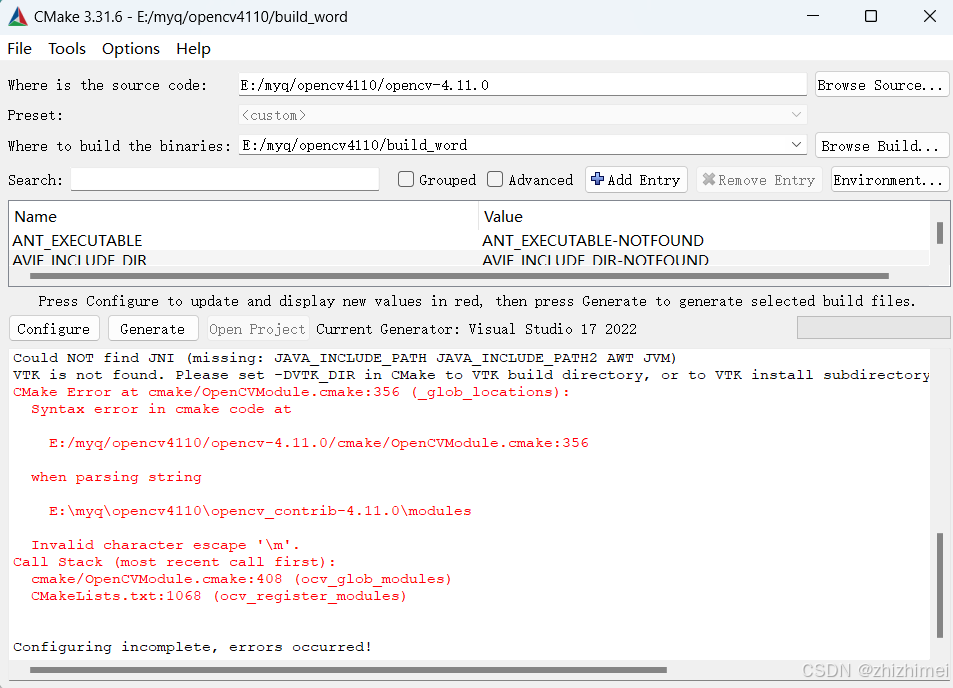Screen dimensions: 953x688
Task: Click the ocv_glob_modules call stack entry
Action: (x=241, y=579)
